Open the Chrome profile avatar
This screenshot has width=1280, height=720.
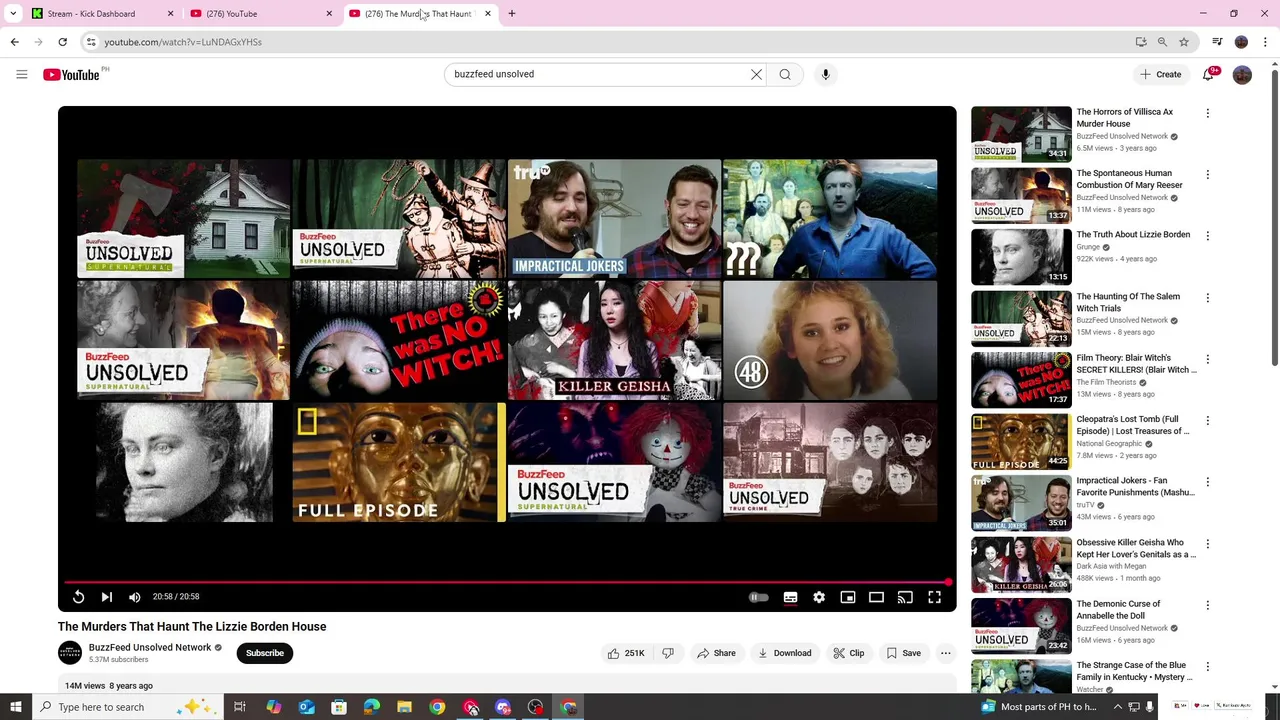pos(1241,42)
